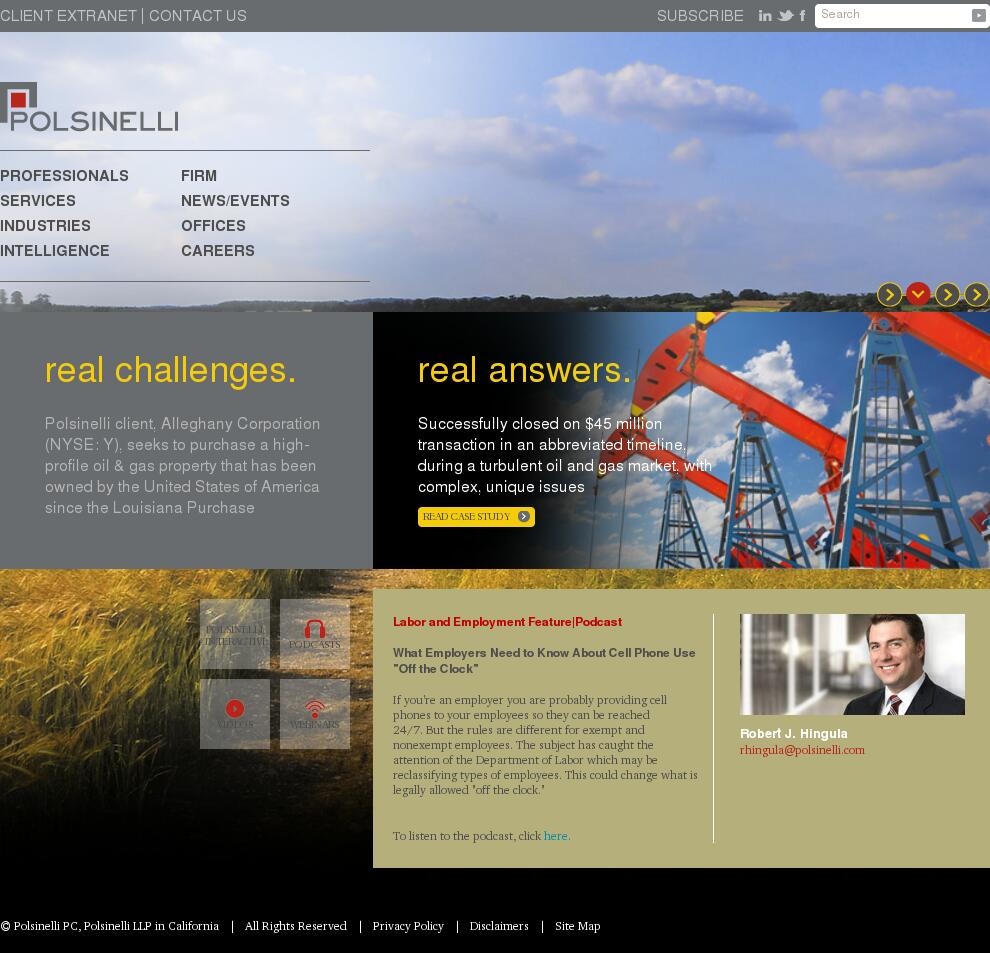Open the Careers menu
Screen dimensions: 990x953
218,251
